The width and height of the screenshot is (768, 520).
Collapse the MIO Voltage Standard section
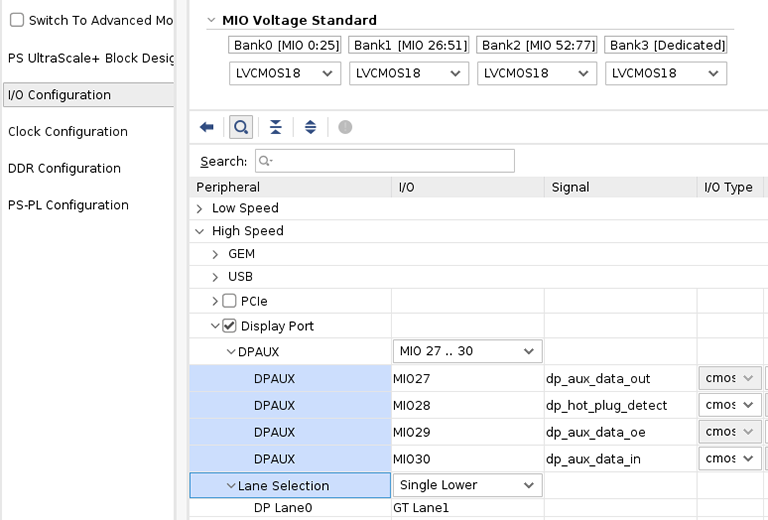tap(209, 20)
